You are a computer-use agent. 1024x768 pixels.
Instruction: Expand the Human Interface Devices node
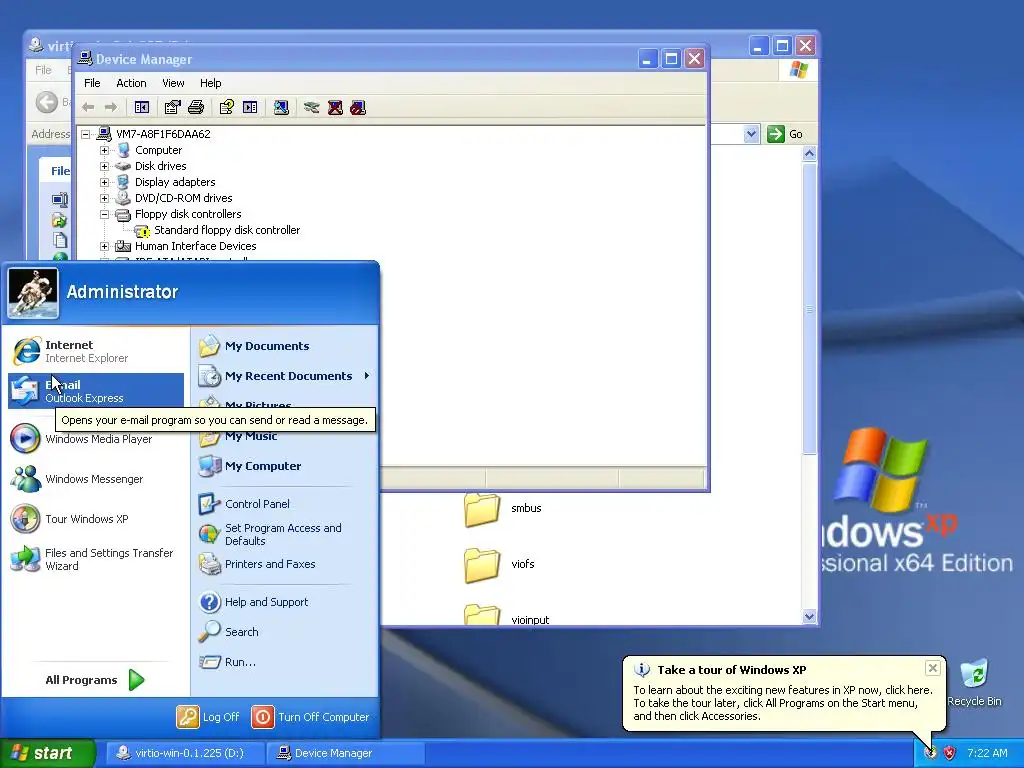[104, 246]
